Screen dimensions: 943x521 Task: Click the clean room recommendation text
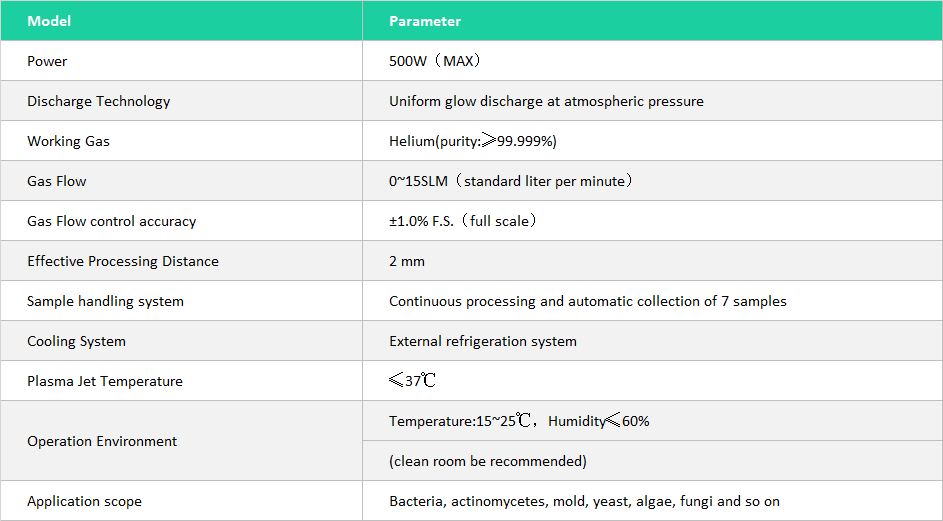tap(487, 461)
